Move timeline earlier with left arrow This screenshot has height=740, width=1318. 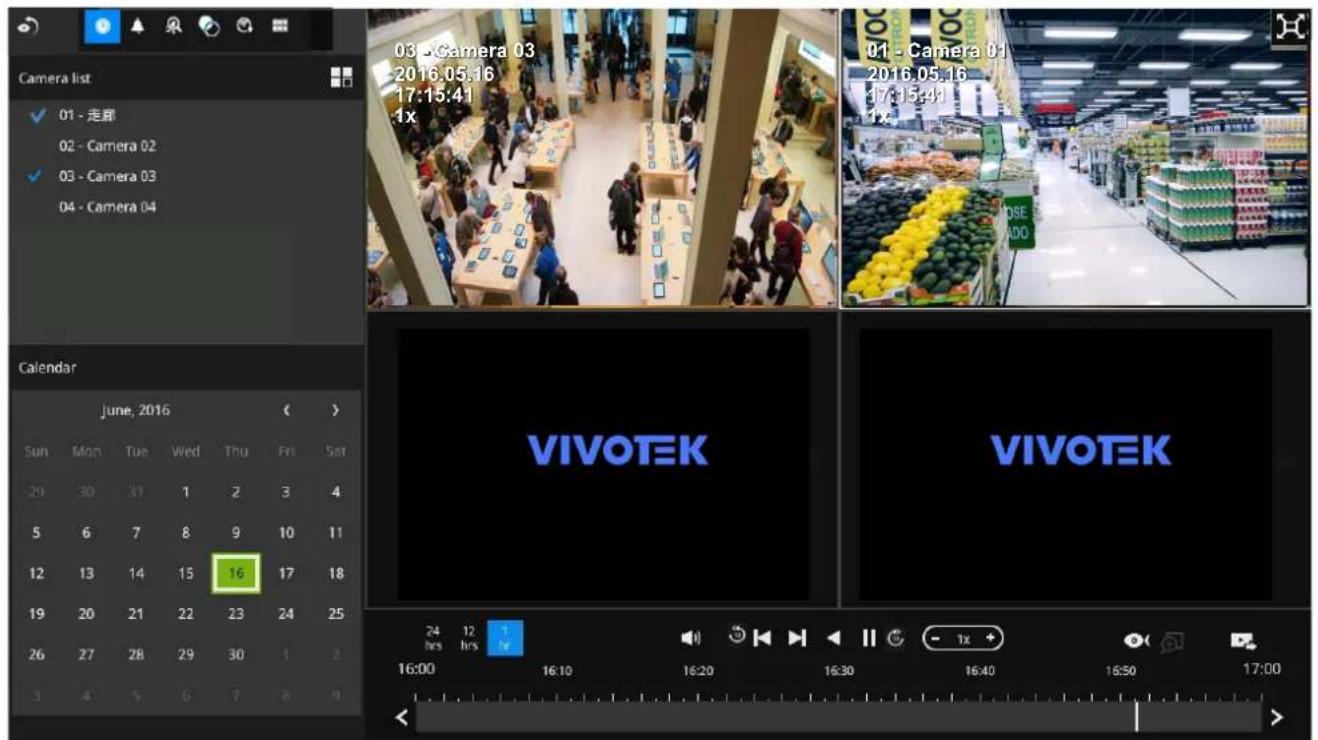tap(401, 716)
